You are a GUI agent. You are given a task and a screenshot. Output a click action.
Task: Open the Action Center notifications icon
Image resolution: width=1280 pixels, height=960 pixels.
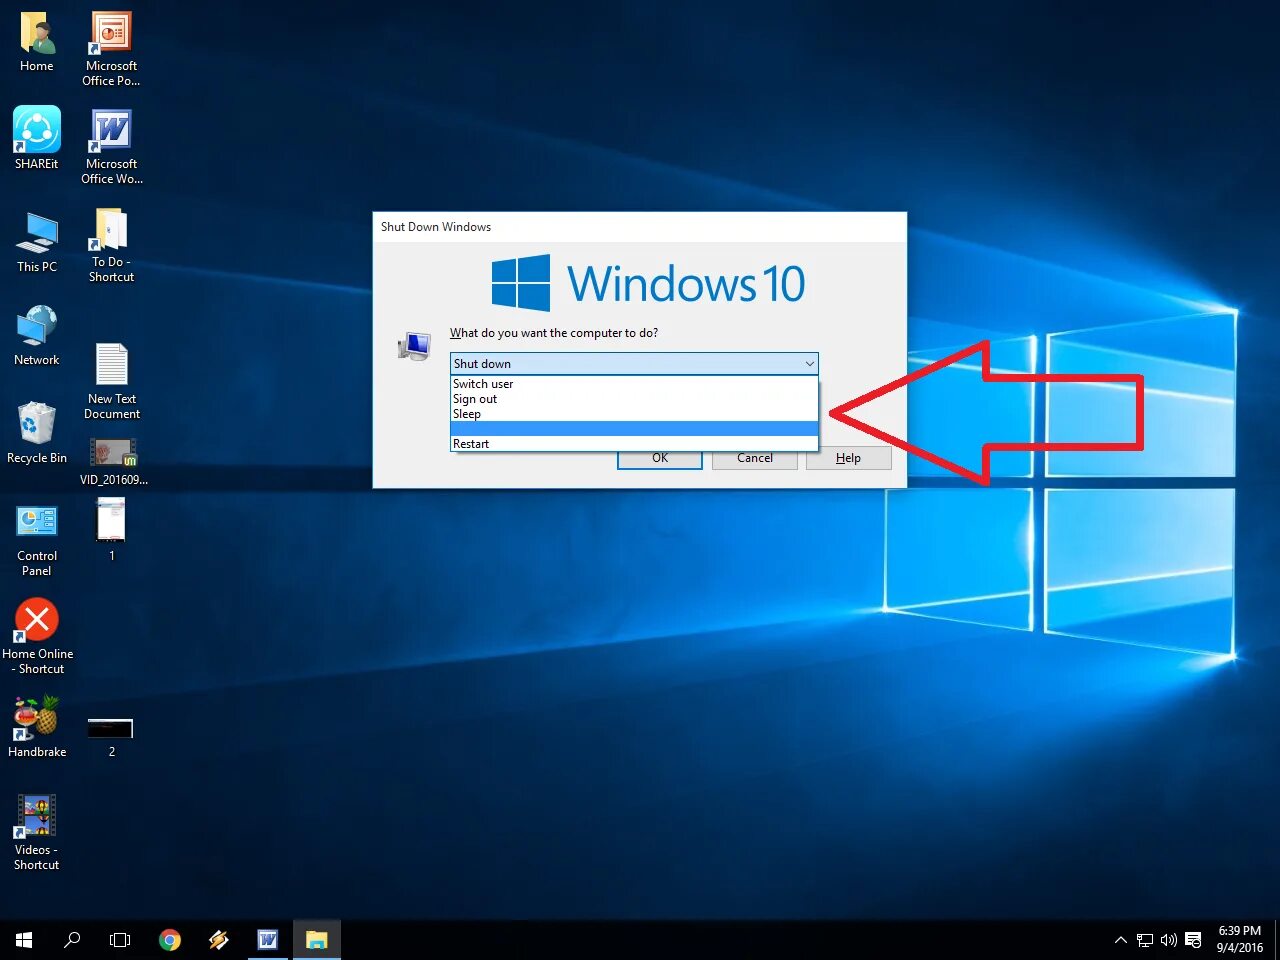(x=1193, y=940)
